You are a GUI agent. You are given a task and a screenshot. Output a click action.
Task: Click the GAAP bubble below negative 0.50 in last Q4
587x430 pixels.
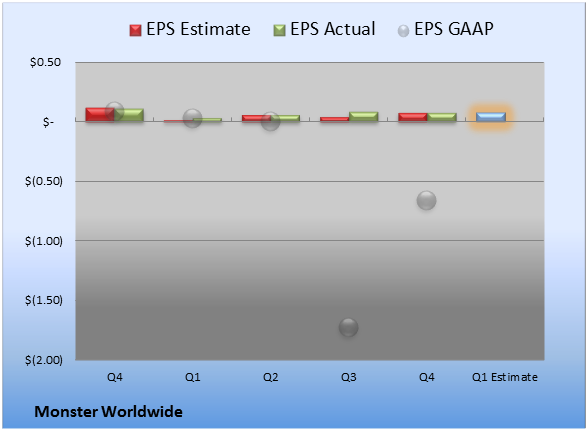(x=426, y=200)
